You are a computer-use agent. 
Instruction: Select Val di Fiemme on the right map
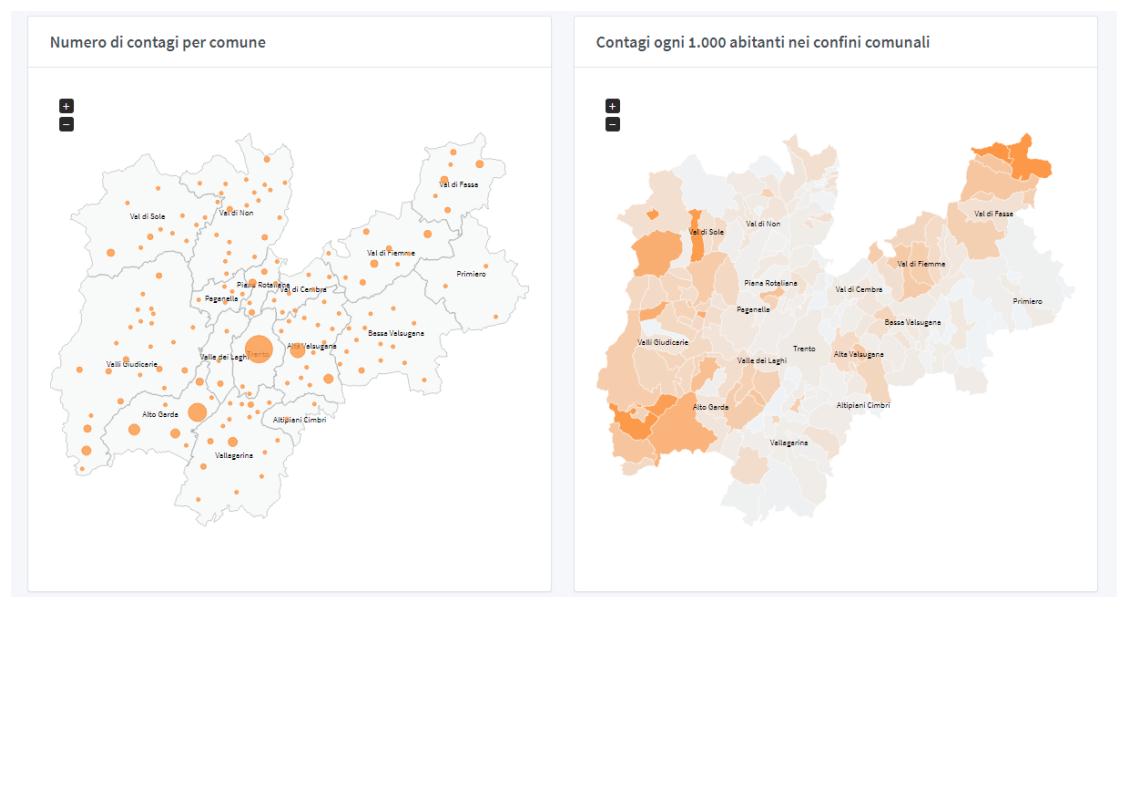pos(920,264)
